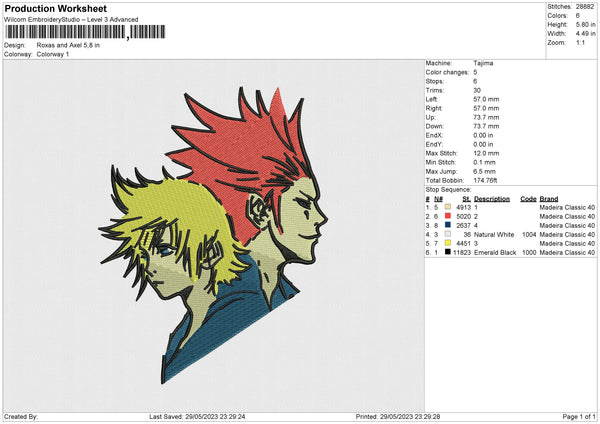Click the Max Stitch value 12.0 mm

click(486, 153)
